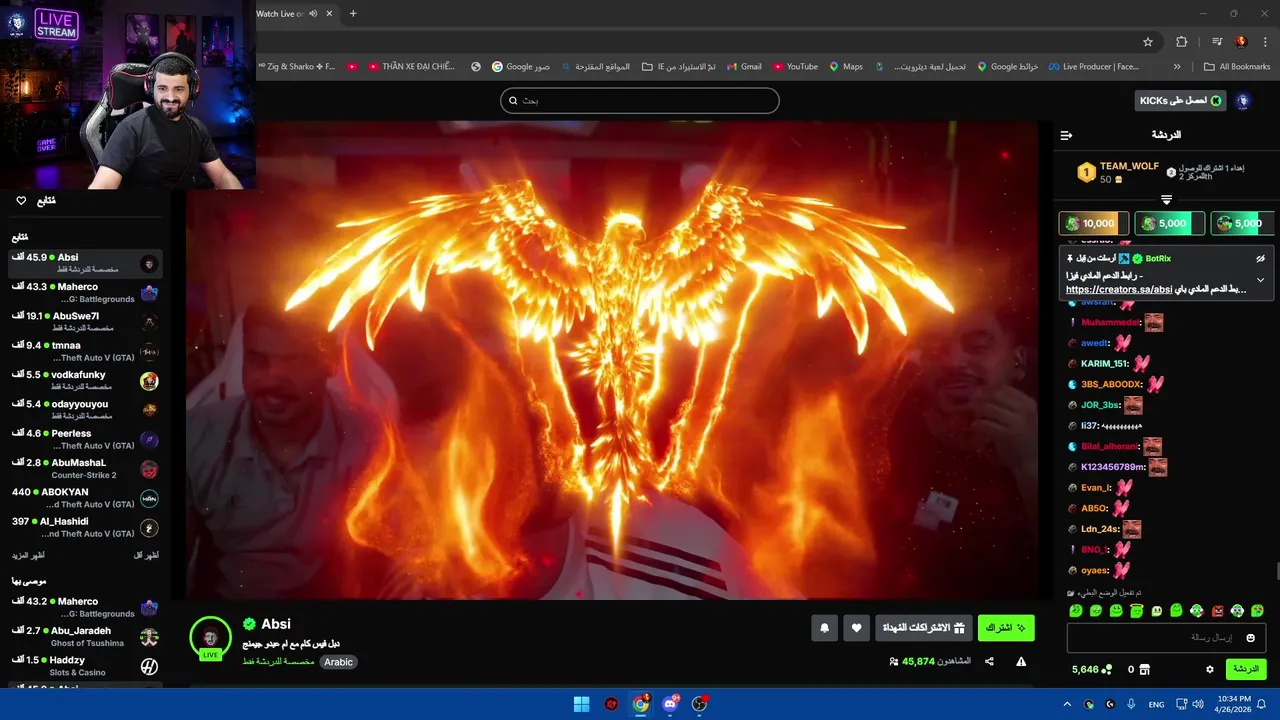Open the gifted subscriptions button
Screen dimensions: 1280x720
(924, 628)
